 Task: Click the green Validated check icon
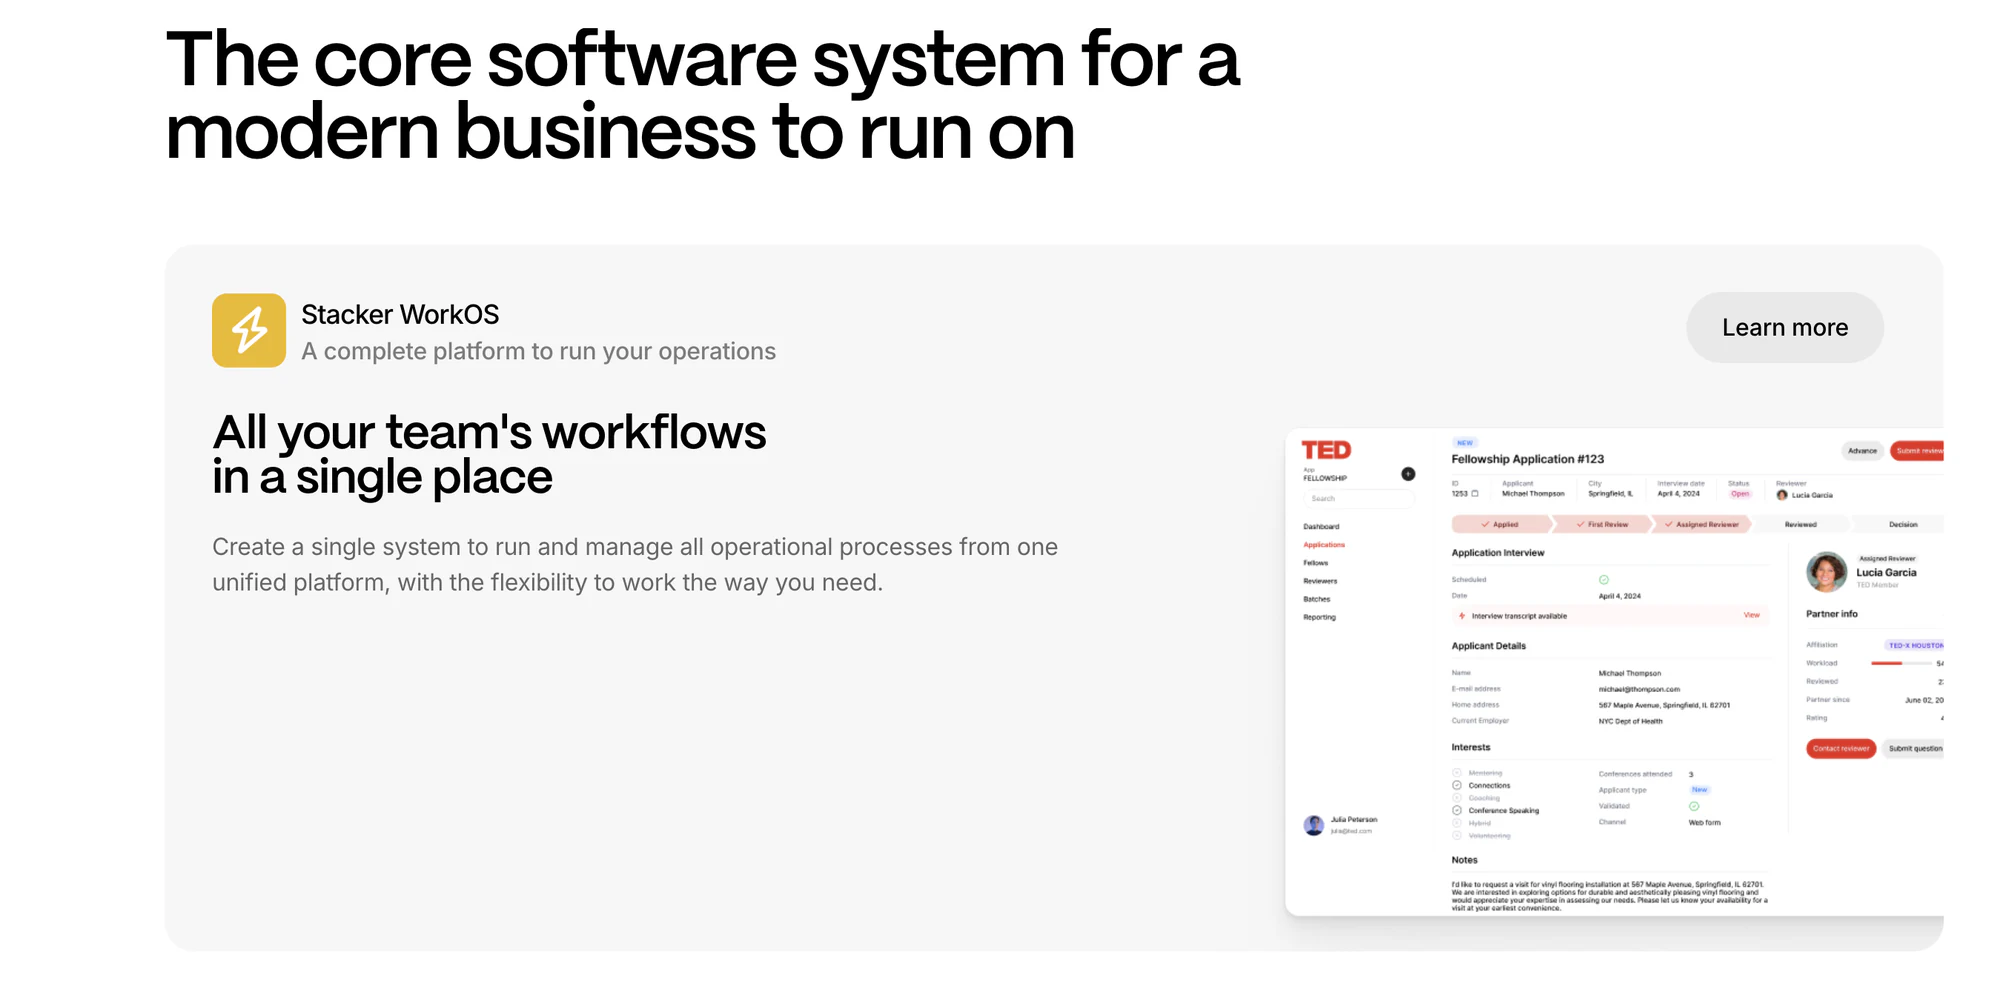point(1694,806)
